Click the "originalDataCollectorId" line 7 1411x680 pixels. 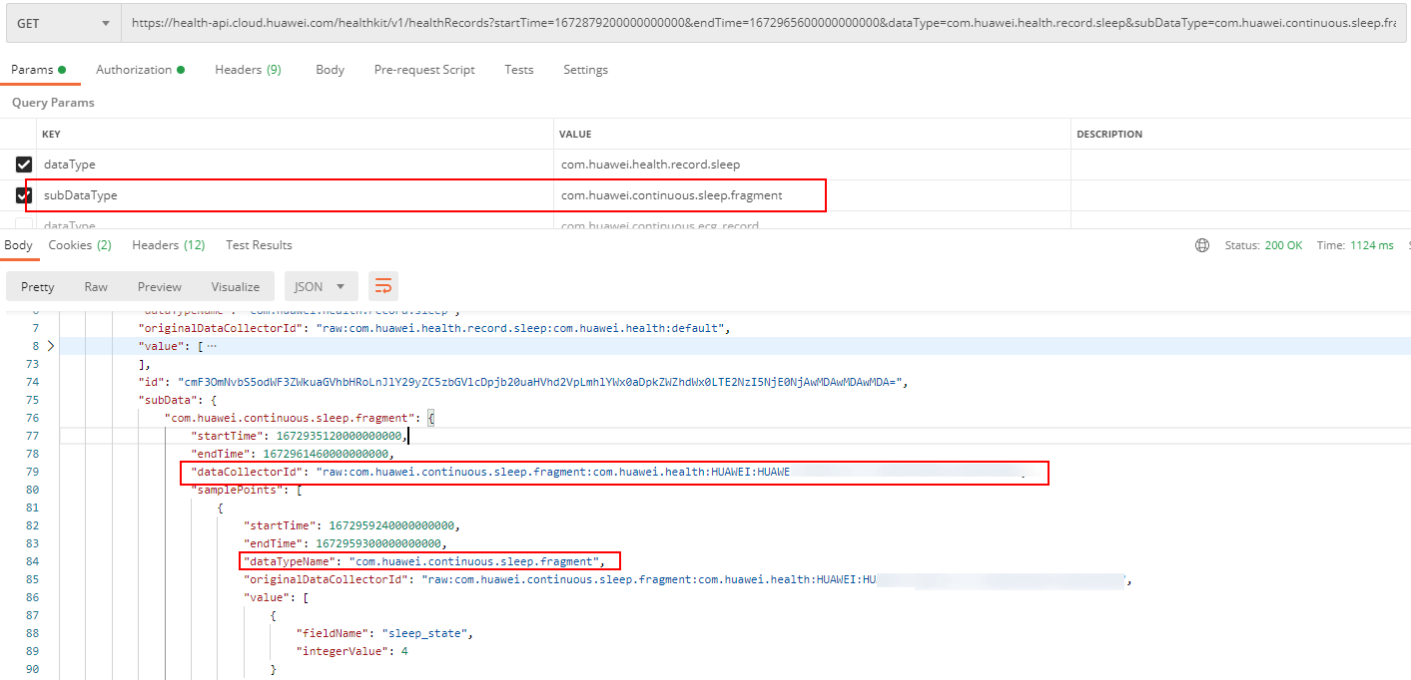click(x=436, y=328)
